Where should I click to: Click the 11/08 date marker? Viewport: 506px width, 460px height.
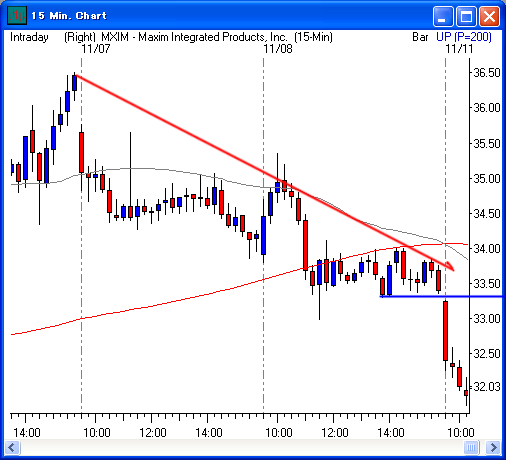coord(278,49)
